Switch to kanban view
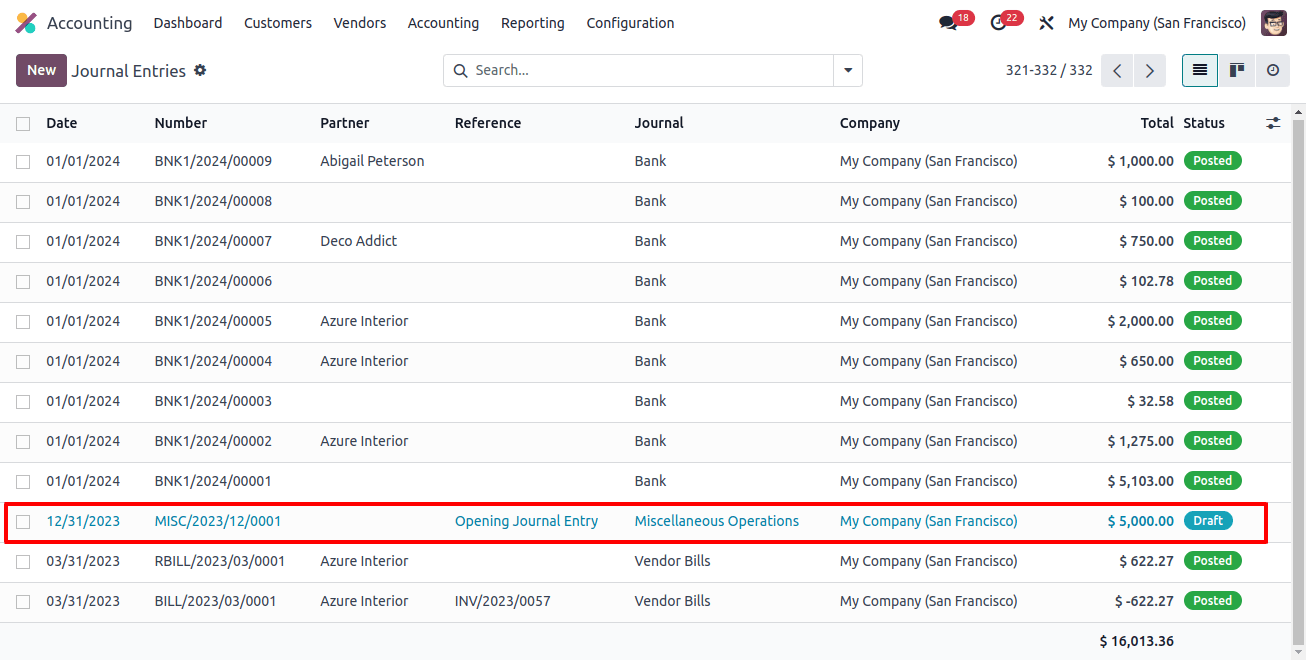 click(x=1237, y=70)
